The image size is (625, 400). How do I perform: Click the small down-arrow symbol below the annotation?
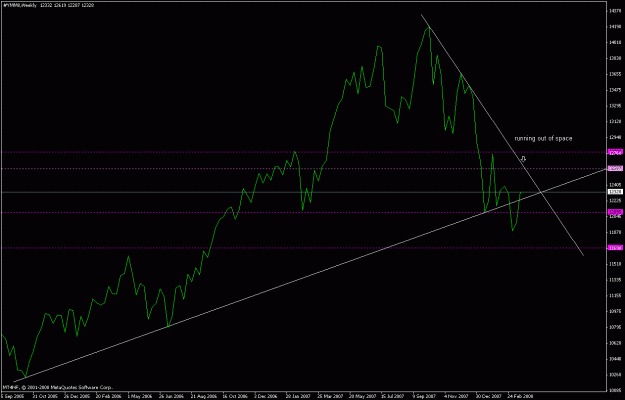click(523, 159)
